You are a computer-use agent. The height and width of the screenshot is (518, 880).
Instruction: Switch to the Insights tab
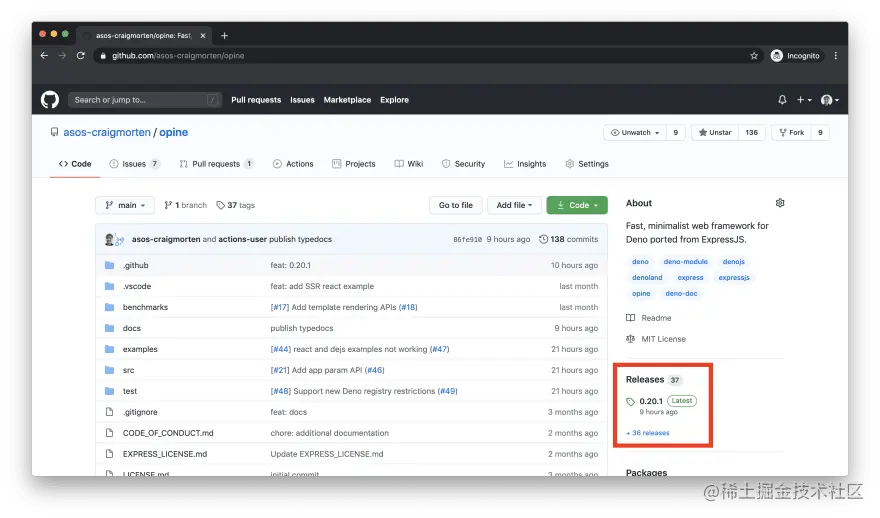coord(525,164)
